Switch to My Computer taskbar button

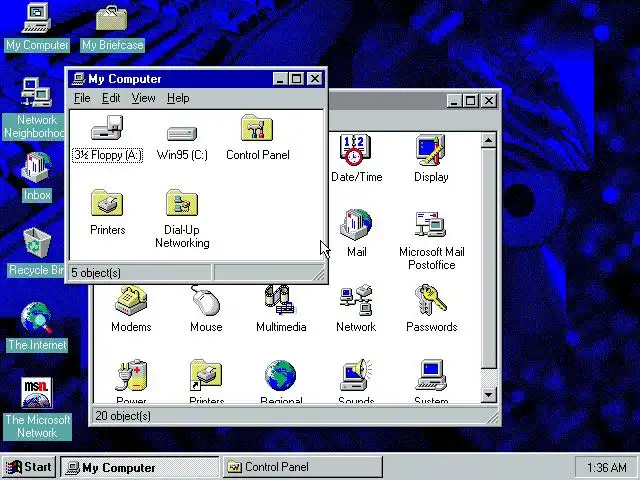[x=140, y=467]
